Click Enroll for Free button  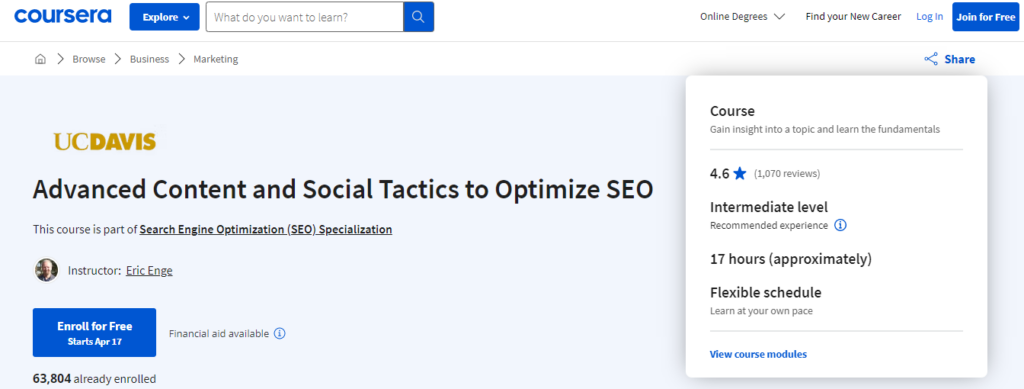pyautogui.click(x=95, y=332)
